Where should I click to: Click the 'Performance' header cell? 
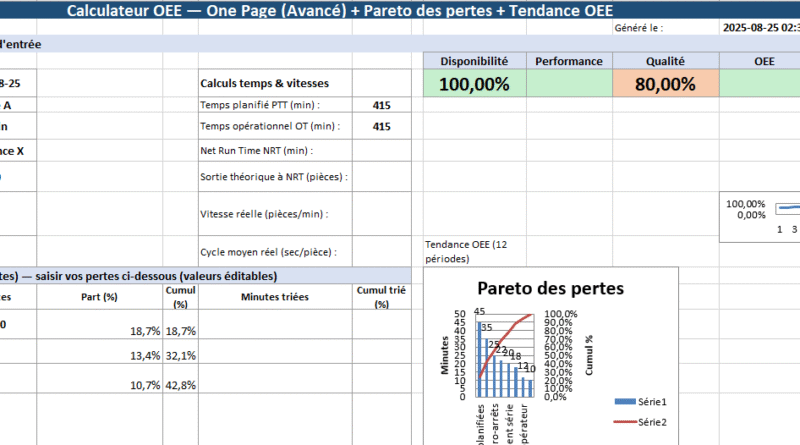click(569, 61)
